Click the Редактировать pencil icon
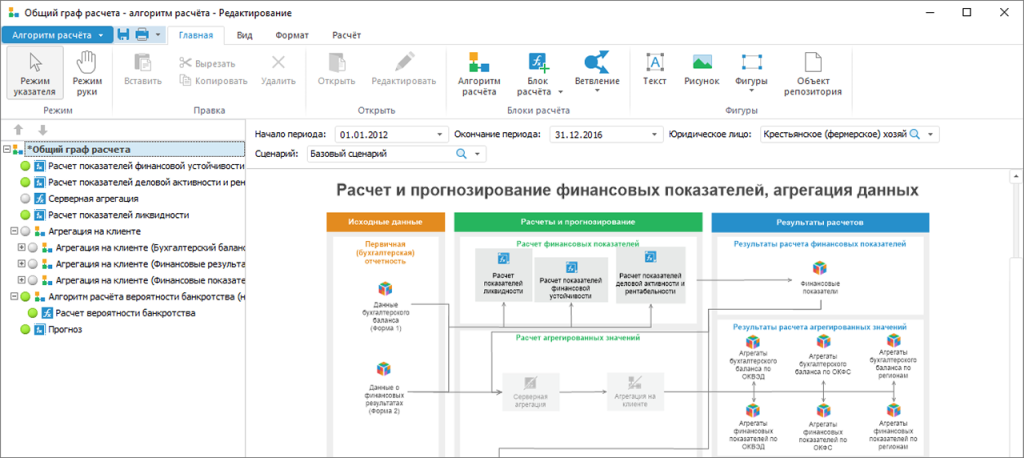Image resolution: width=1024 pixels, height=458 pixels. point(404,63)
